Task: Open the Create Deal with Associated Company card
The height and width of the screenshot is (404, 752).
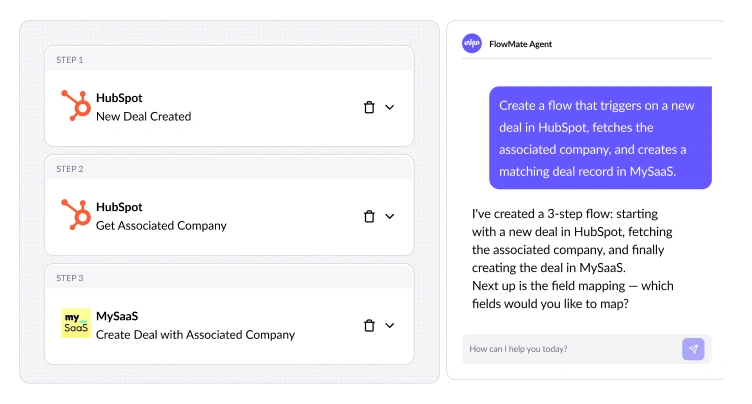Action: [220, 326]
